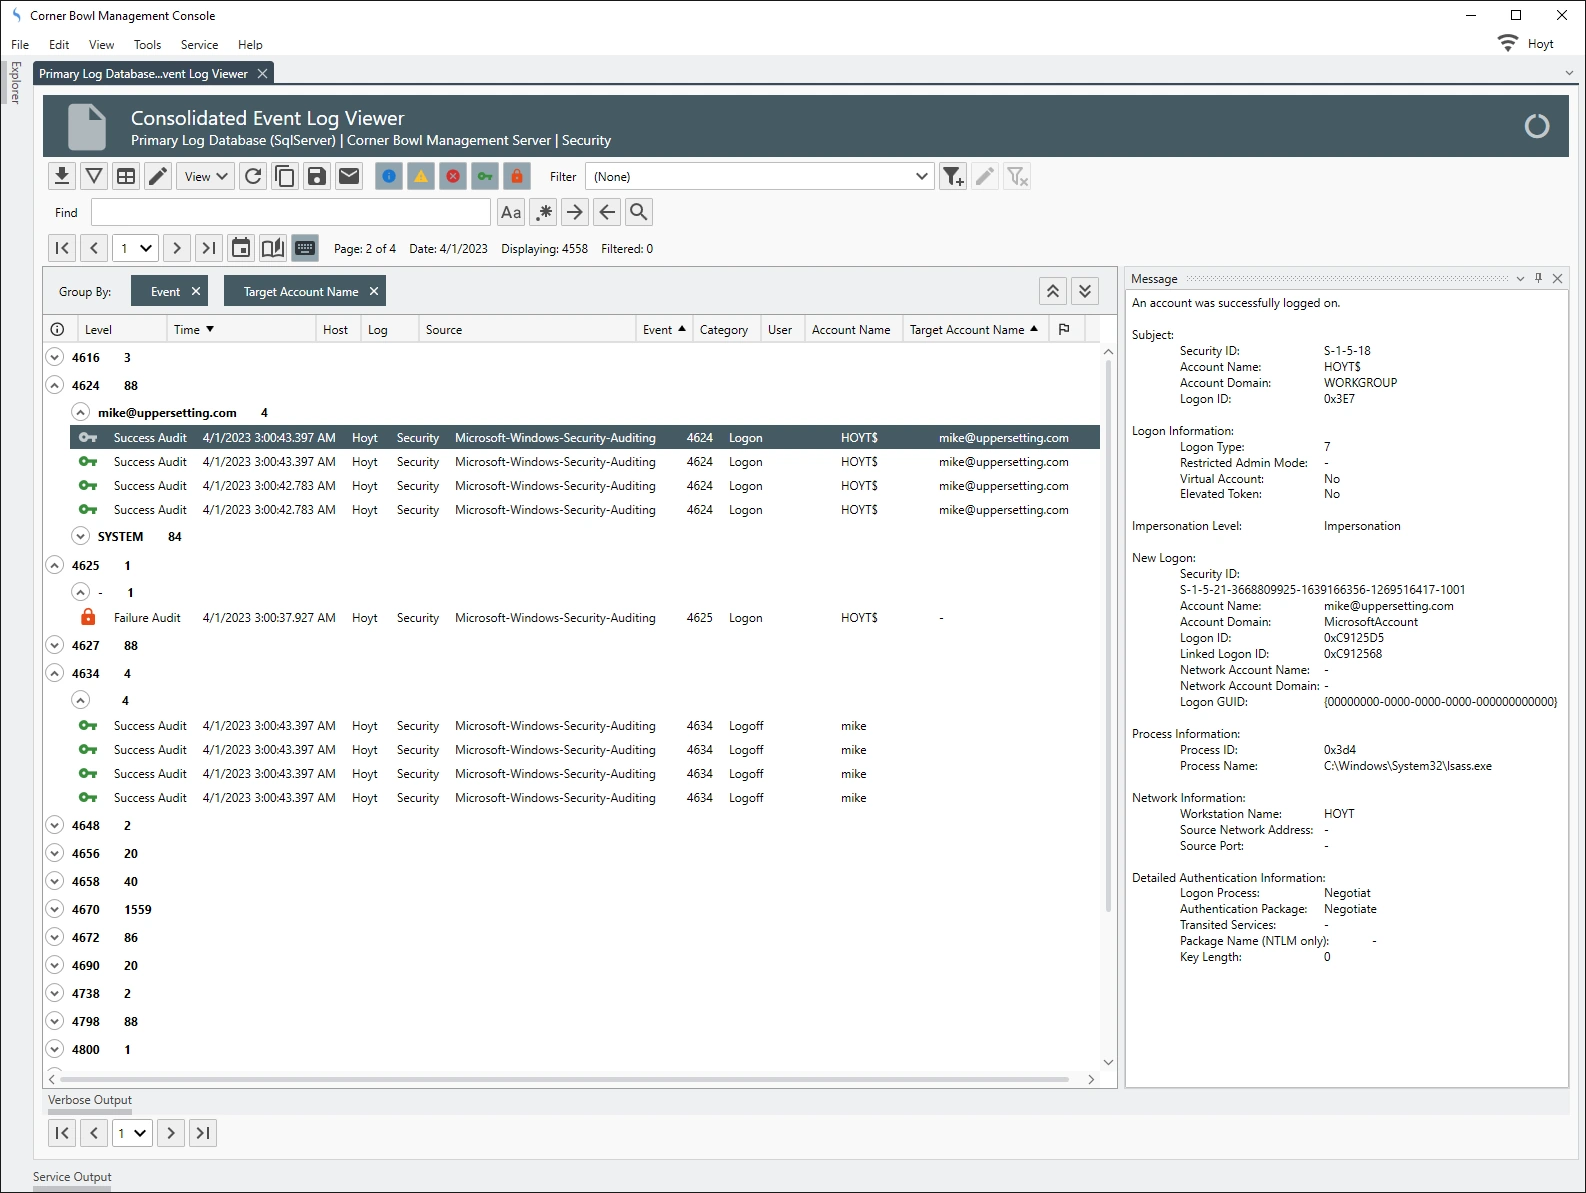Expand the 4670 event group
This screenshot has height=1193, width=1586.
click(55, 909)
